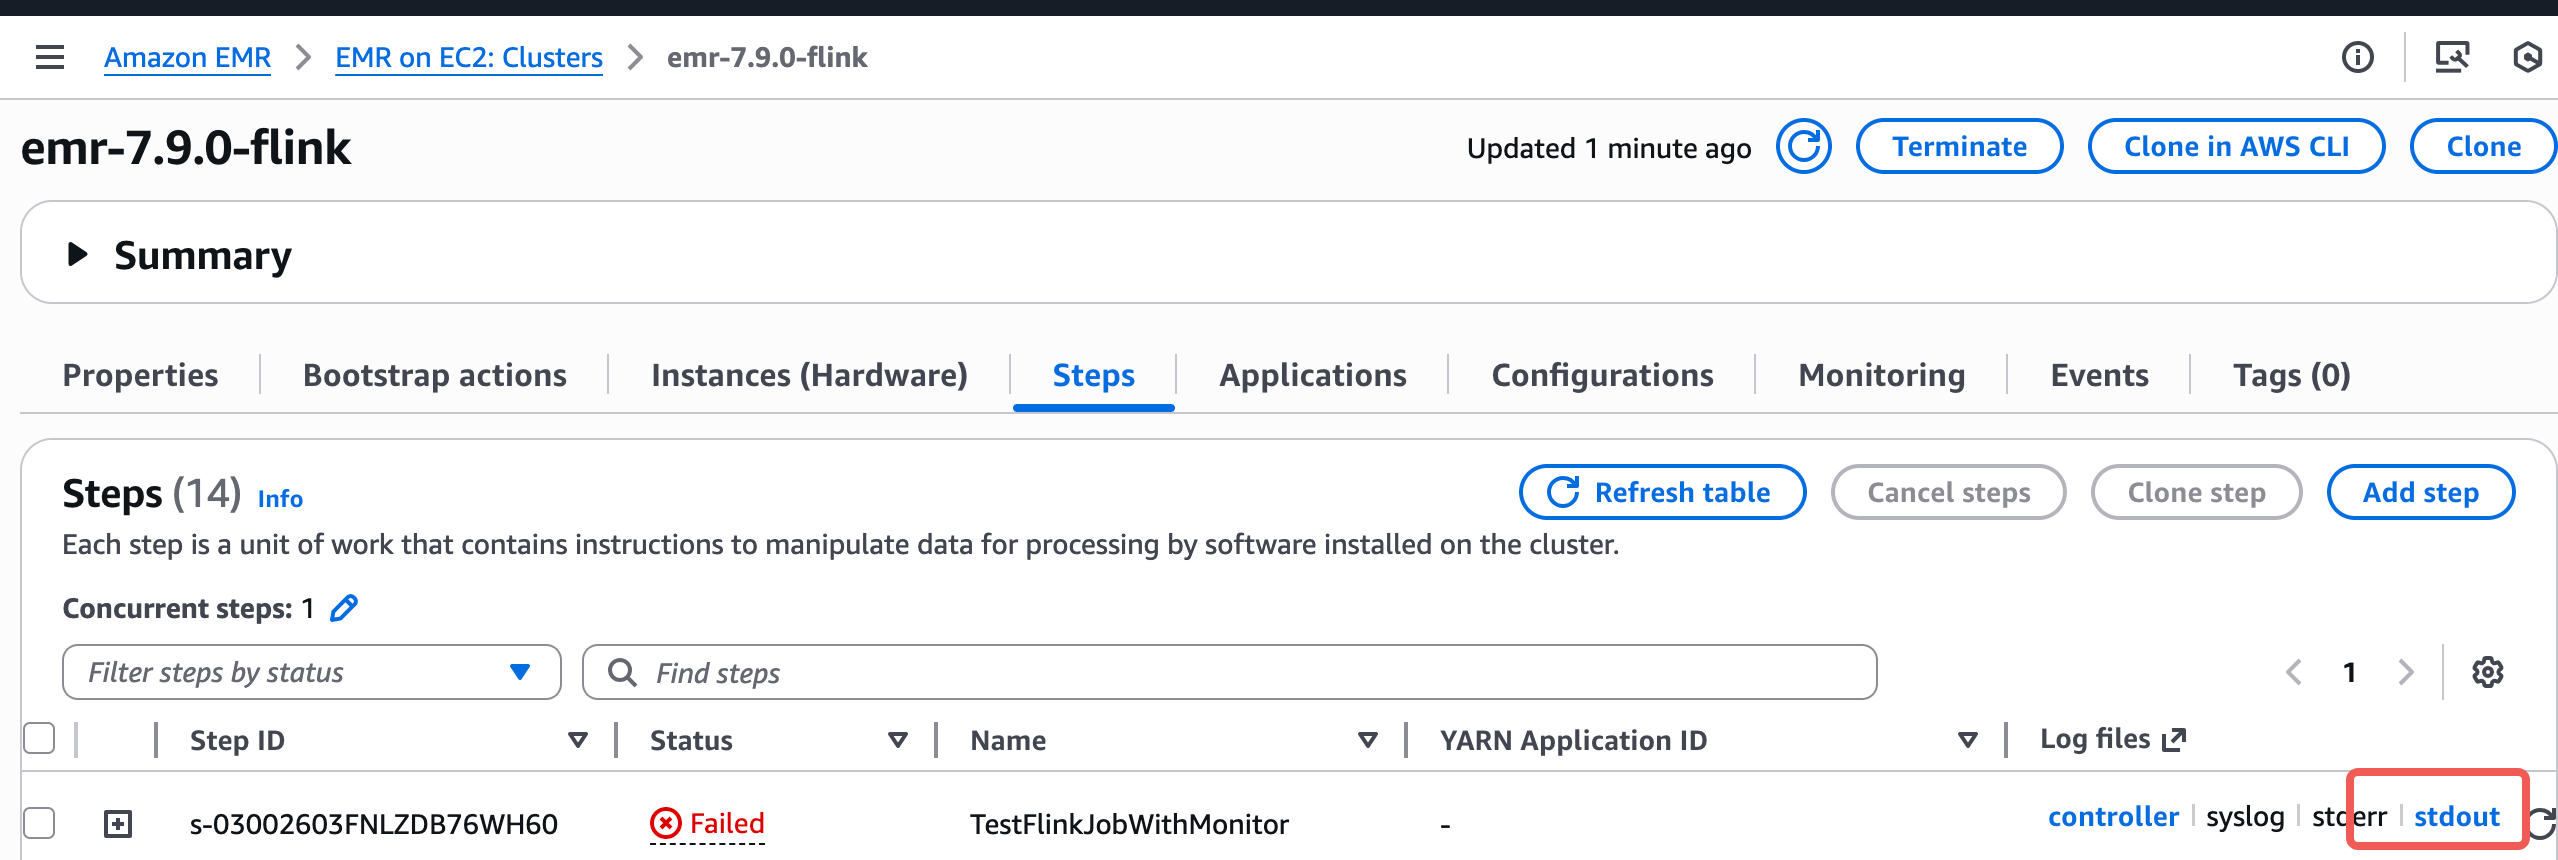Open the CloudShell icon in the header

(2451, 58)
